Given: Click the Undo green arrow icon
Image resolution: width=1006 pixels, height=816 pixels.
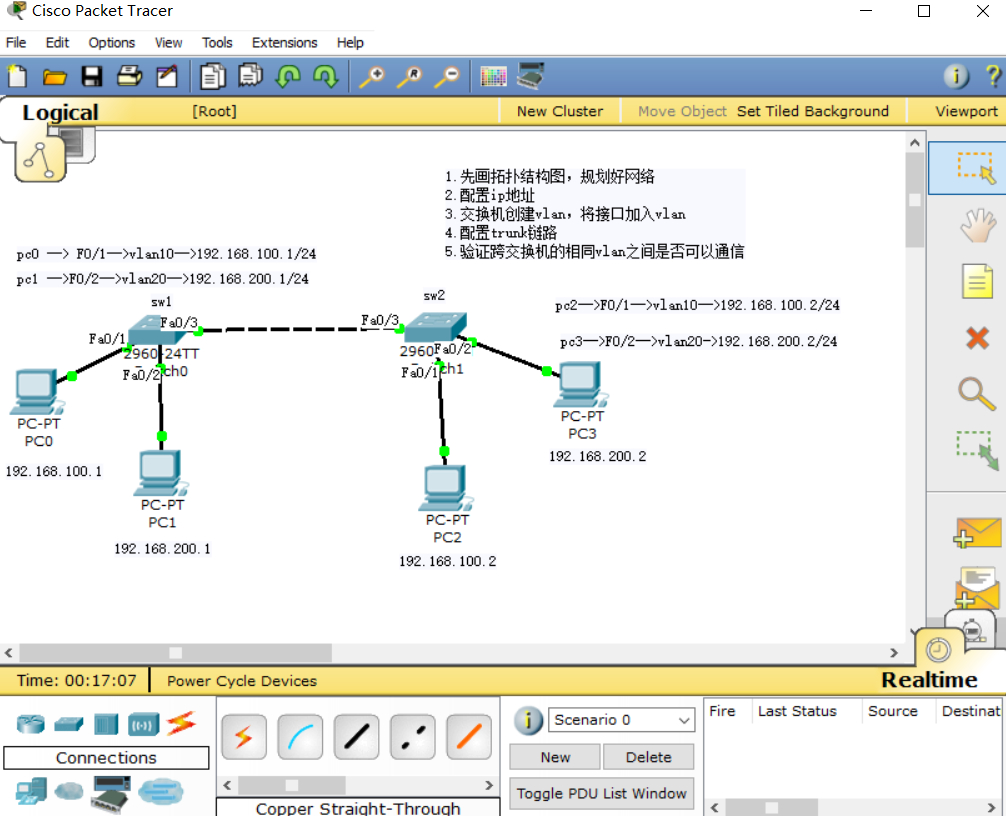Looking at the screenshot, I should point(288,76).
